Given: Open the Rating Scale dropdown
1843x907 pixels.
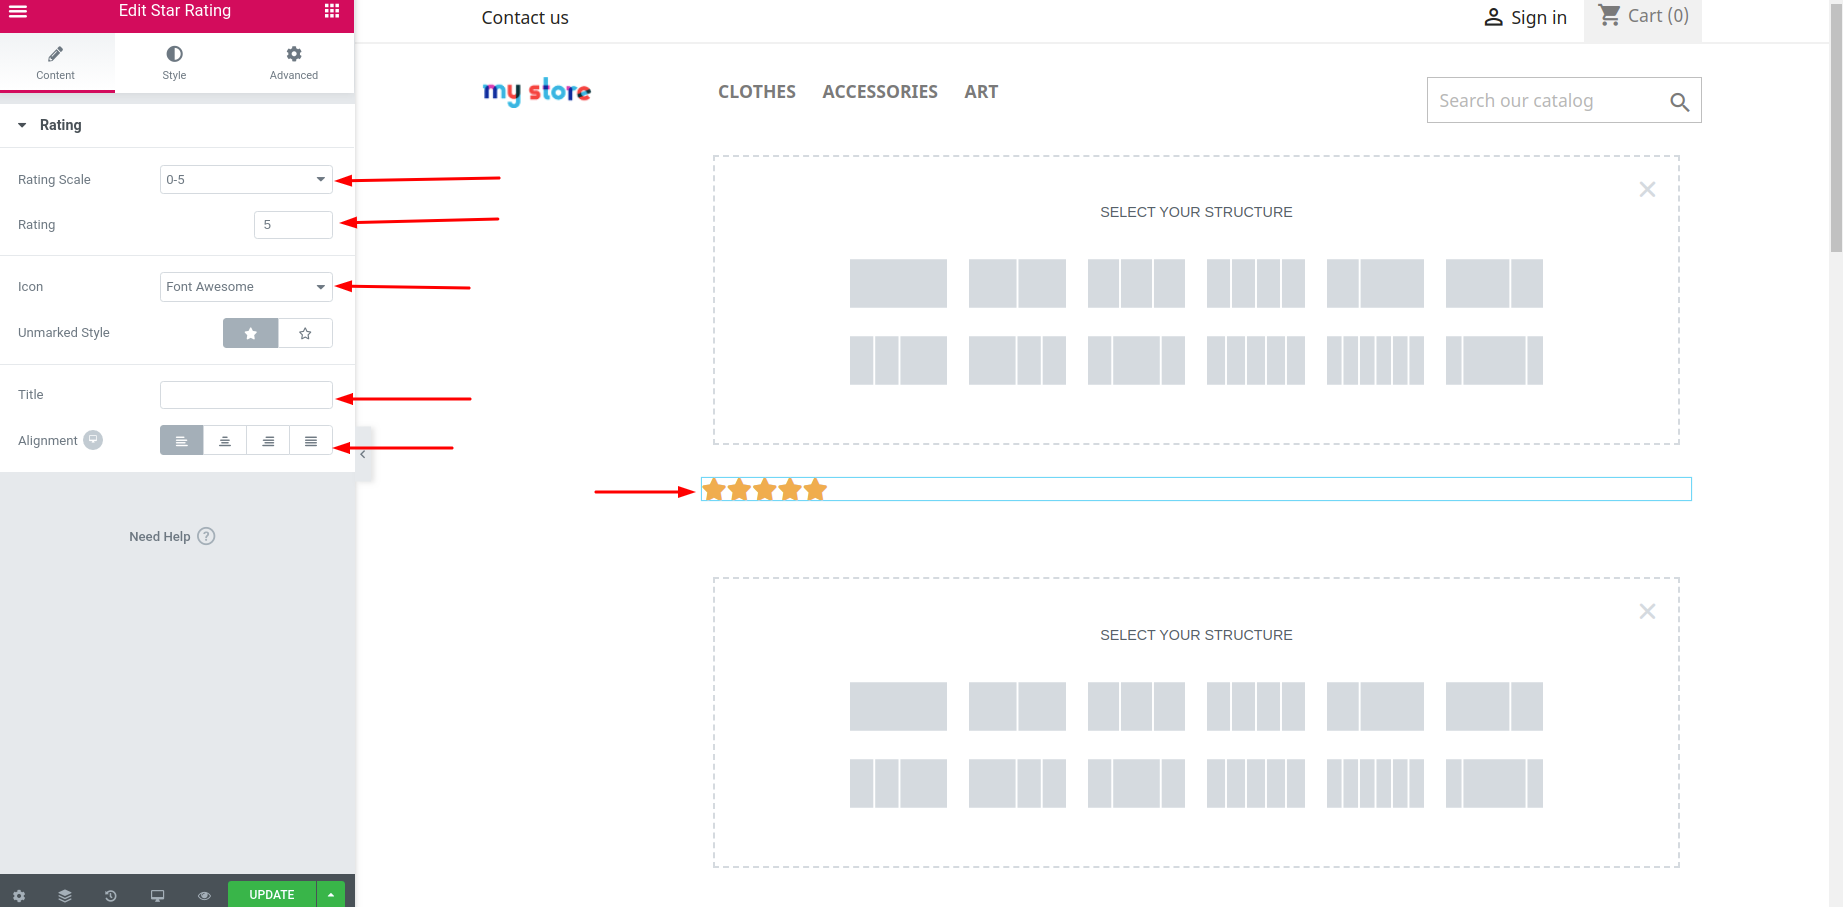Looking at the screenshot, I should [x=246, y=180].
